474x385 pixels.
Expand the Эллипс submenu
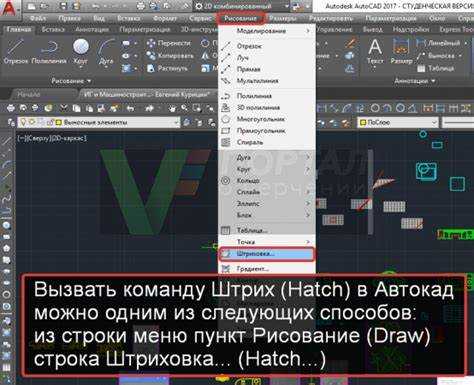click(x=267, y=203)
